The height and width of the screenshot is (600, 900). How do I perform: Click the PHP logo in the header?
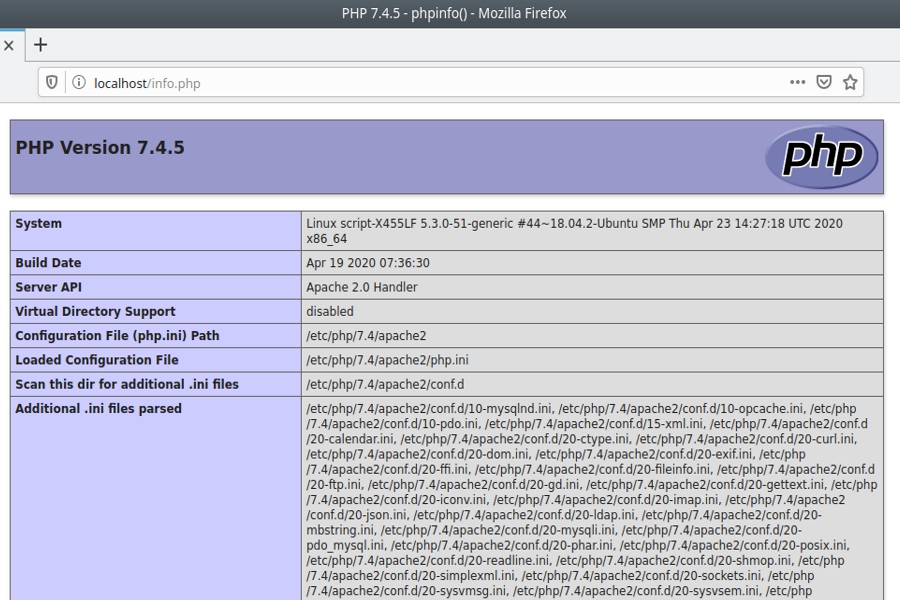(x=821, y=156)
